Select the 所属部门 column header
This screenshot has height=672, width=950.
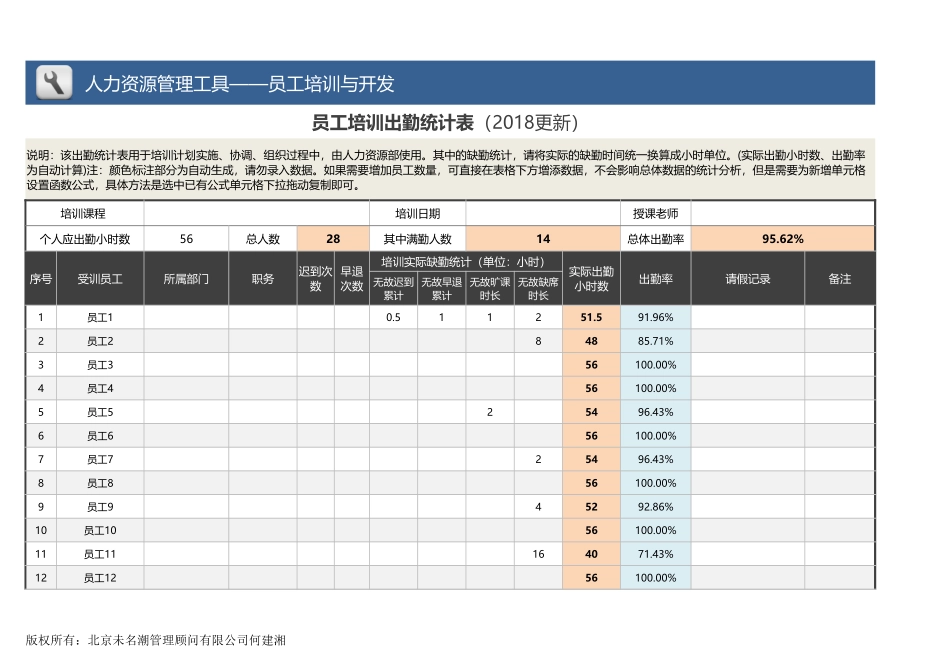[x=186, y=279]
